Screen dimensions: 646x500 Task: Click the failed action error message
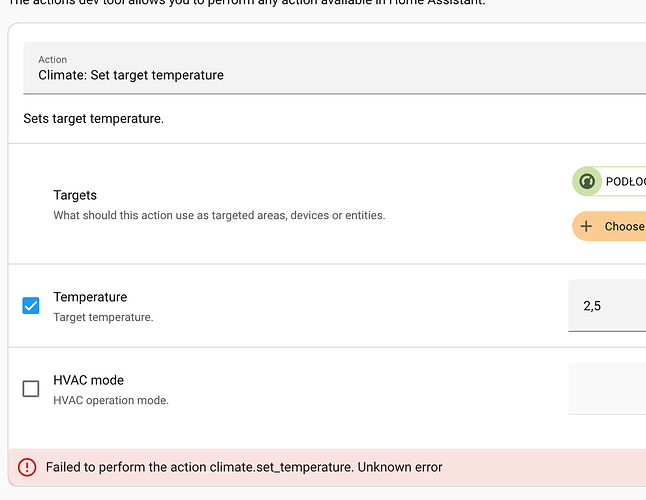pyautogui.click(x=244, y=467)
